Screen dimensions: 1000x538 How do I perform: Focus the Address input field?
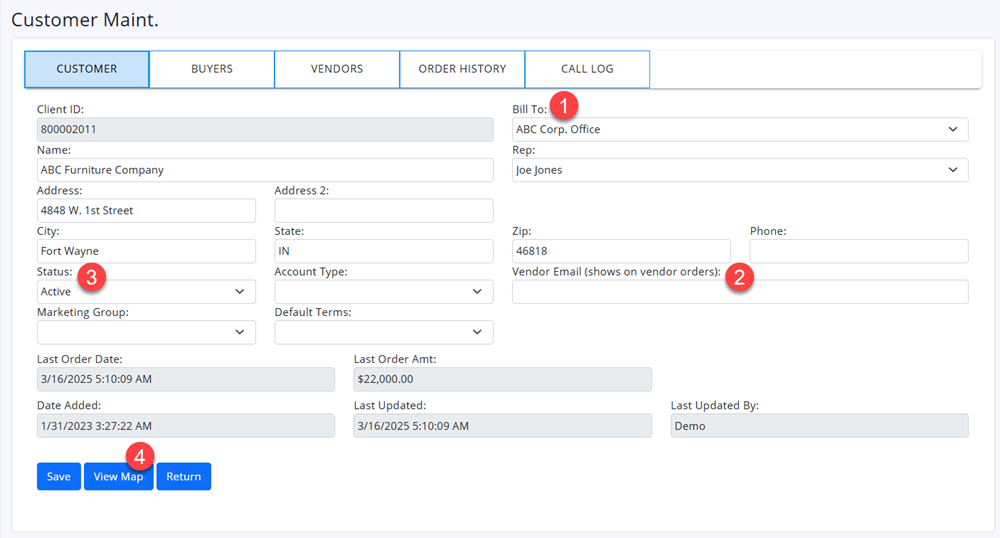[145, 210]
